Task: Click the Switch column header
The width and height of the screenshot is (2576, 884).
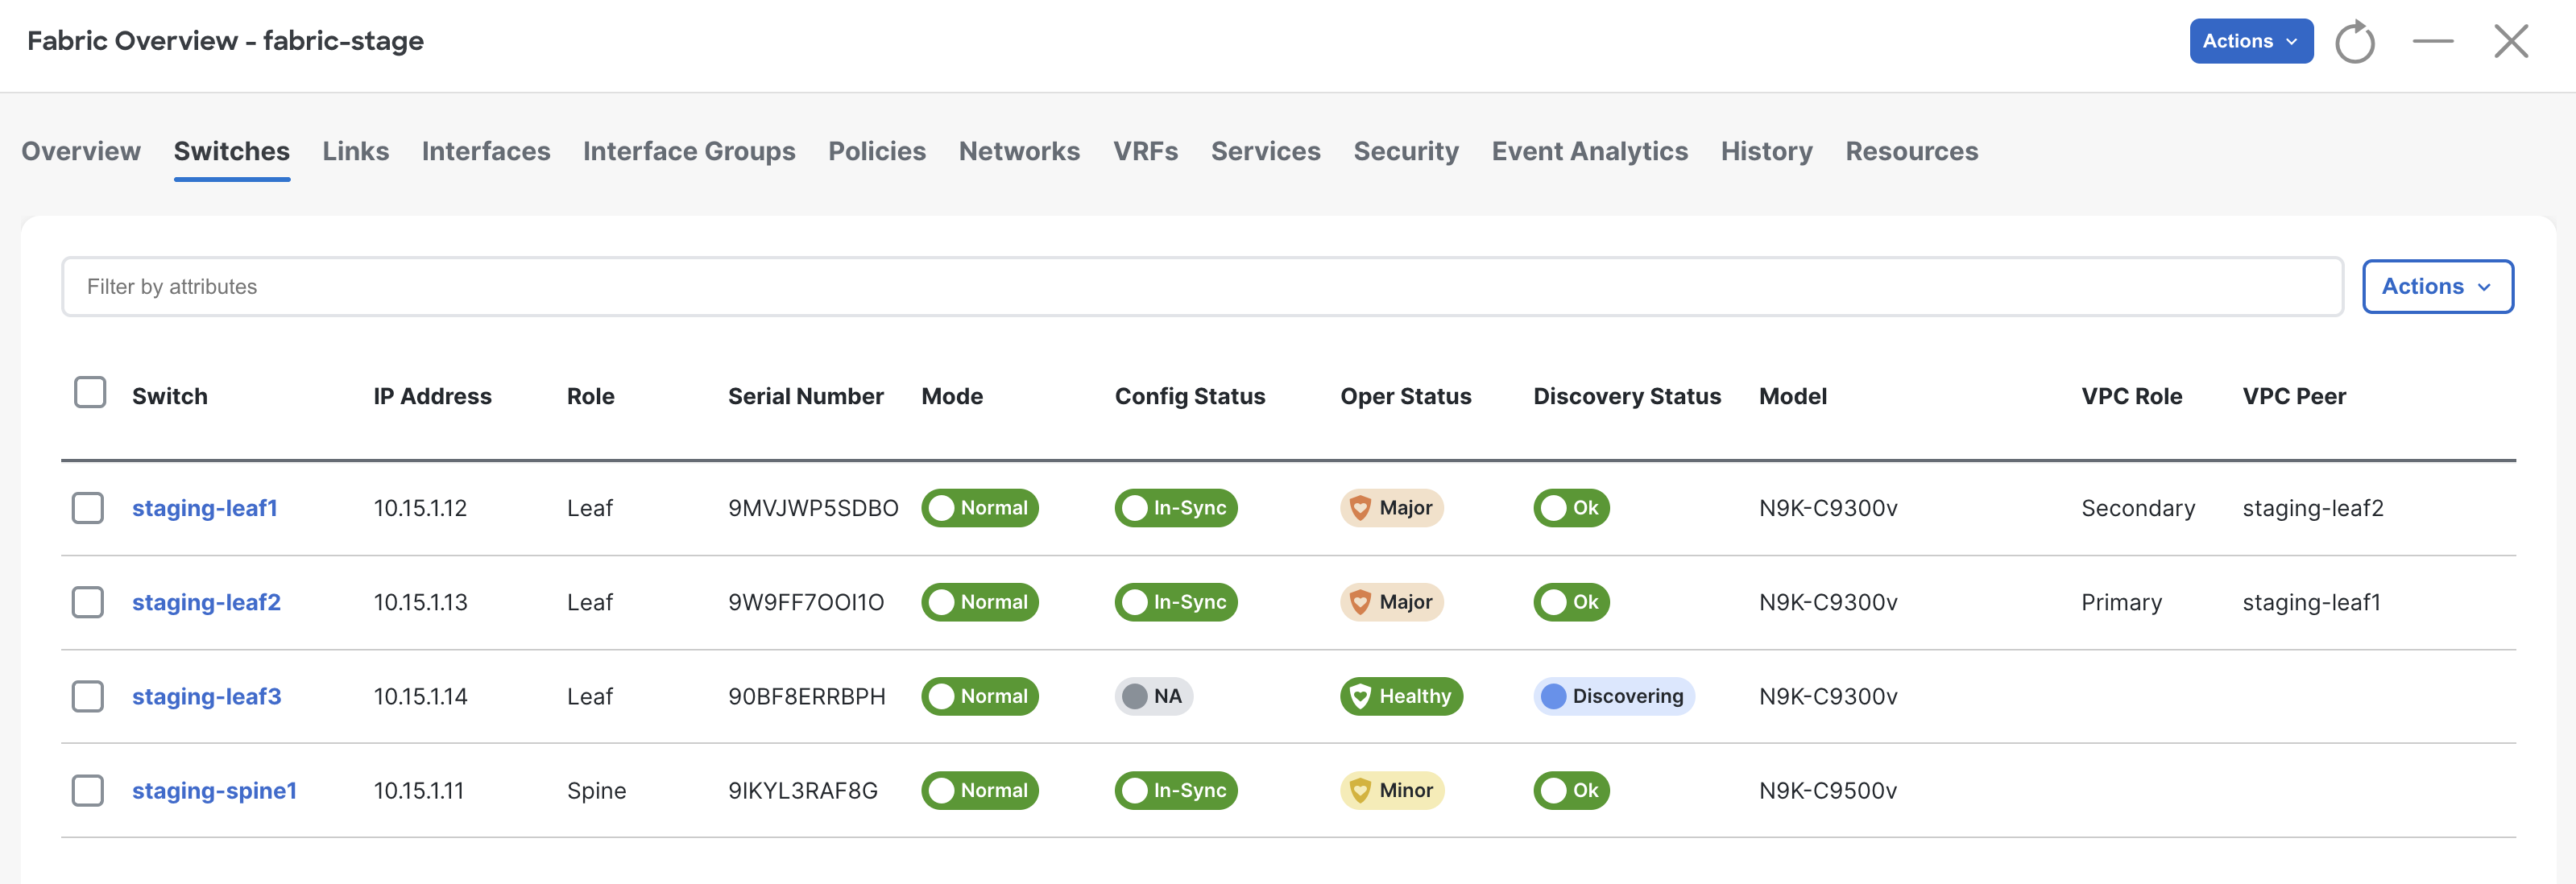Action: click(x=170, y=396)
